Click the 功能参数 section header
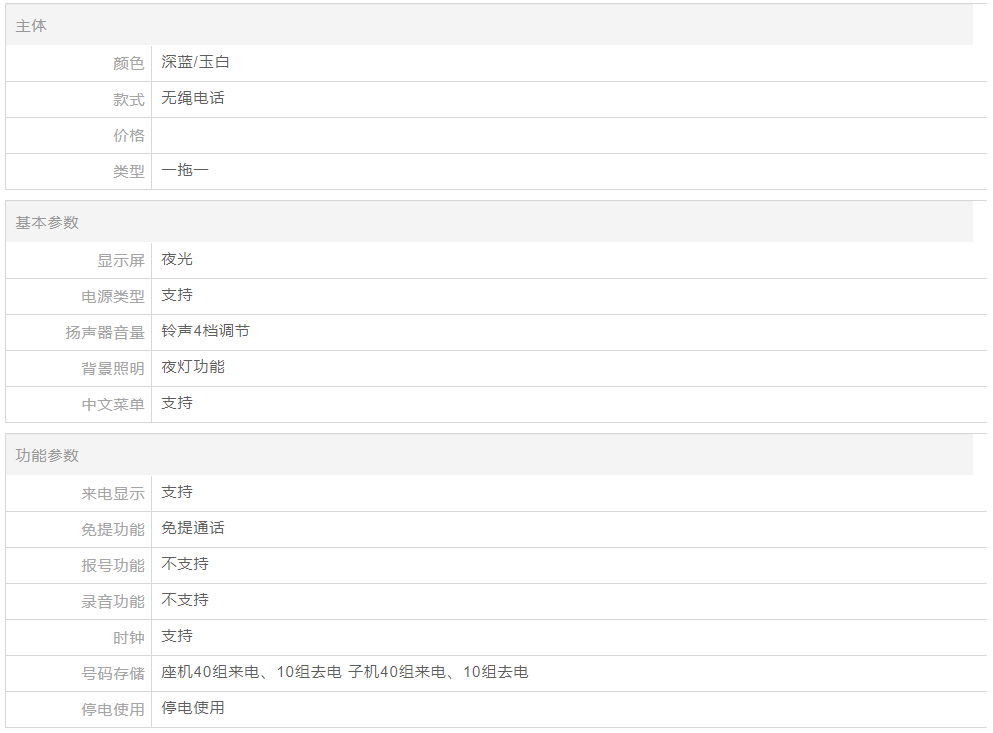 [x=47, y=455]
